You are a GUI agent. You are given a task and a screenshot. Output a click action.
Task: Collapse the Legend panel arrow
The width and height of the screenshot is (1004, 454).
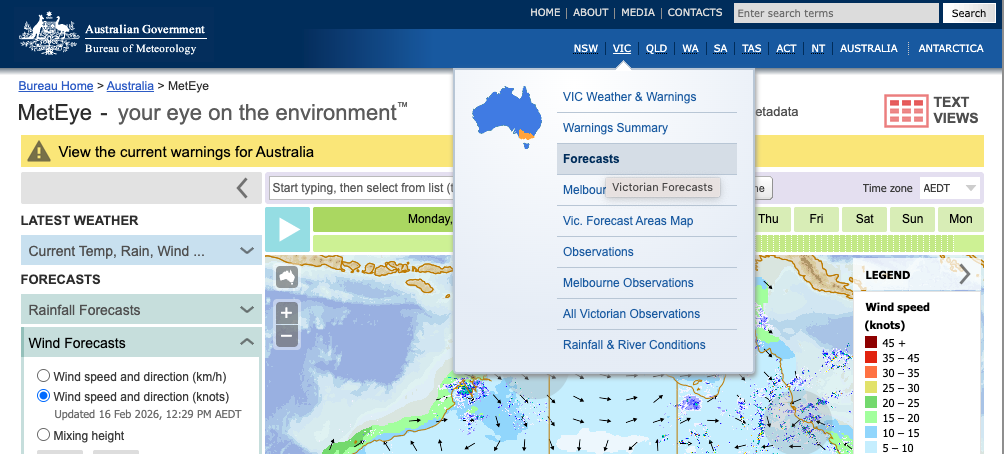point(964,275)
